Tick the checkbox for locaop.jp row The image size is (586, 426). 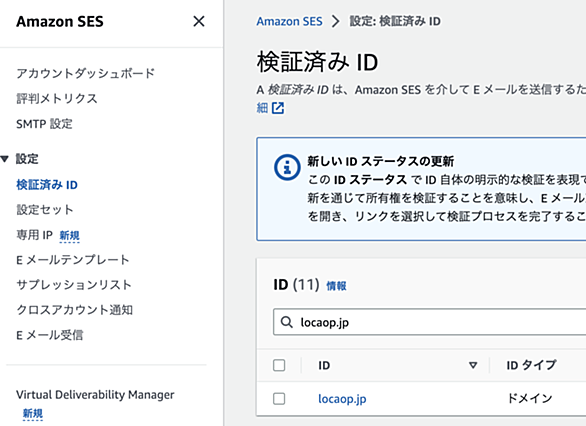tap(279, 399)
